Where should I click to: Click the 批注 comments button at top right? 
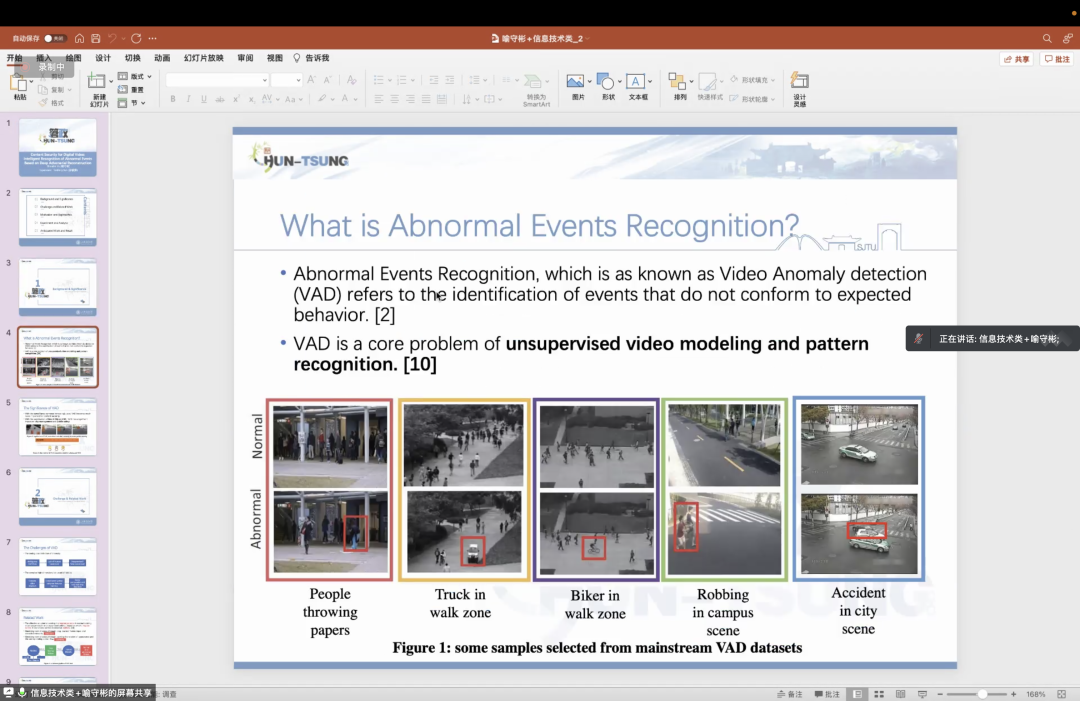1056,59
